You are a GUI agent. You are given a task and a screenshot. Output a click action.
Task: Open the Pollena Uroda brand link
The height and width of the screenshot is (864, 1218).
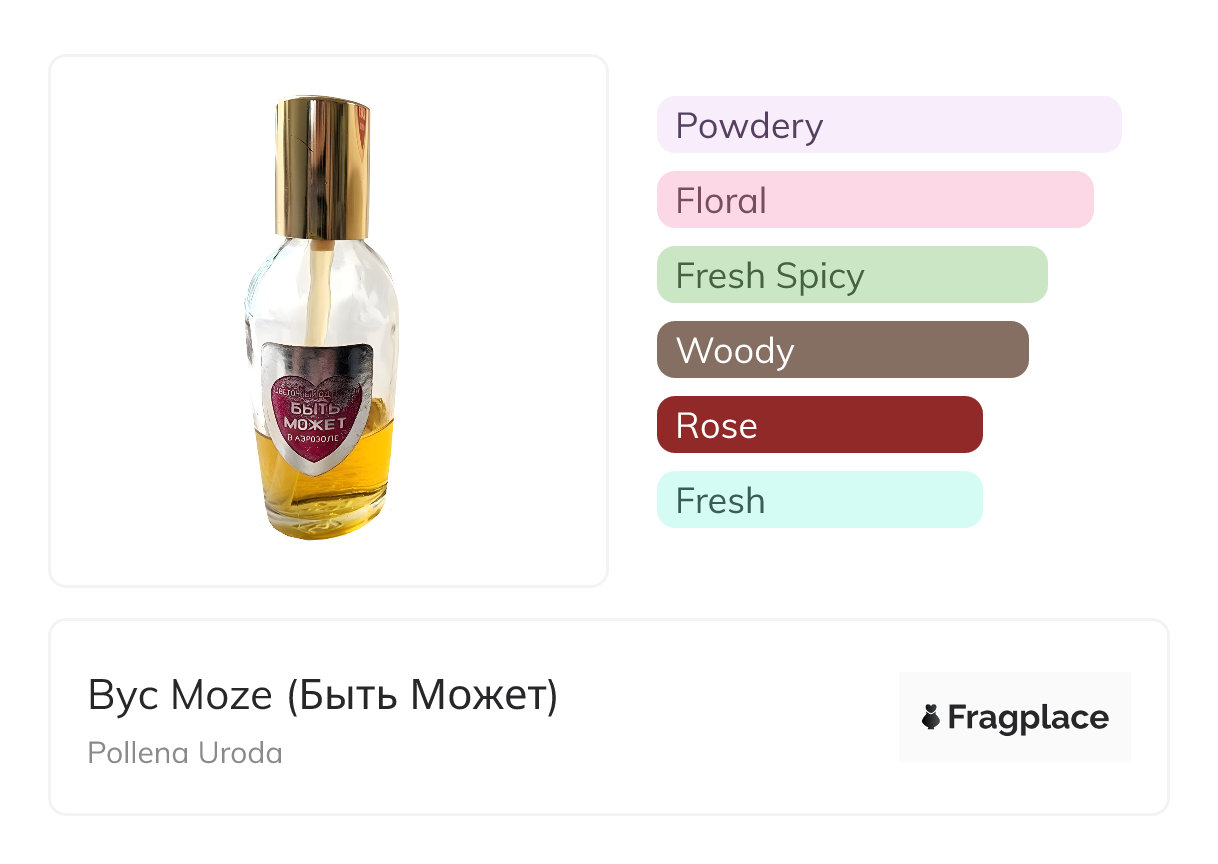click(185, 753)
